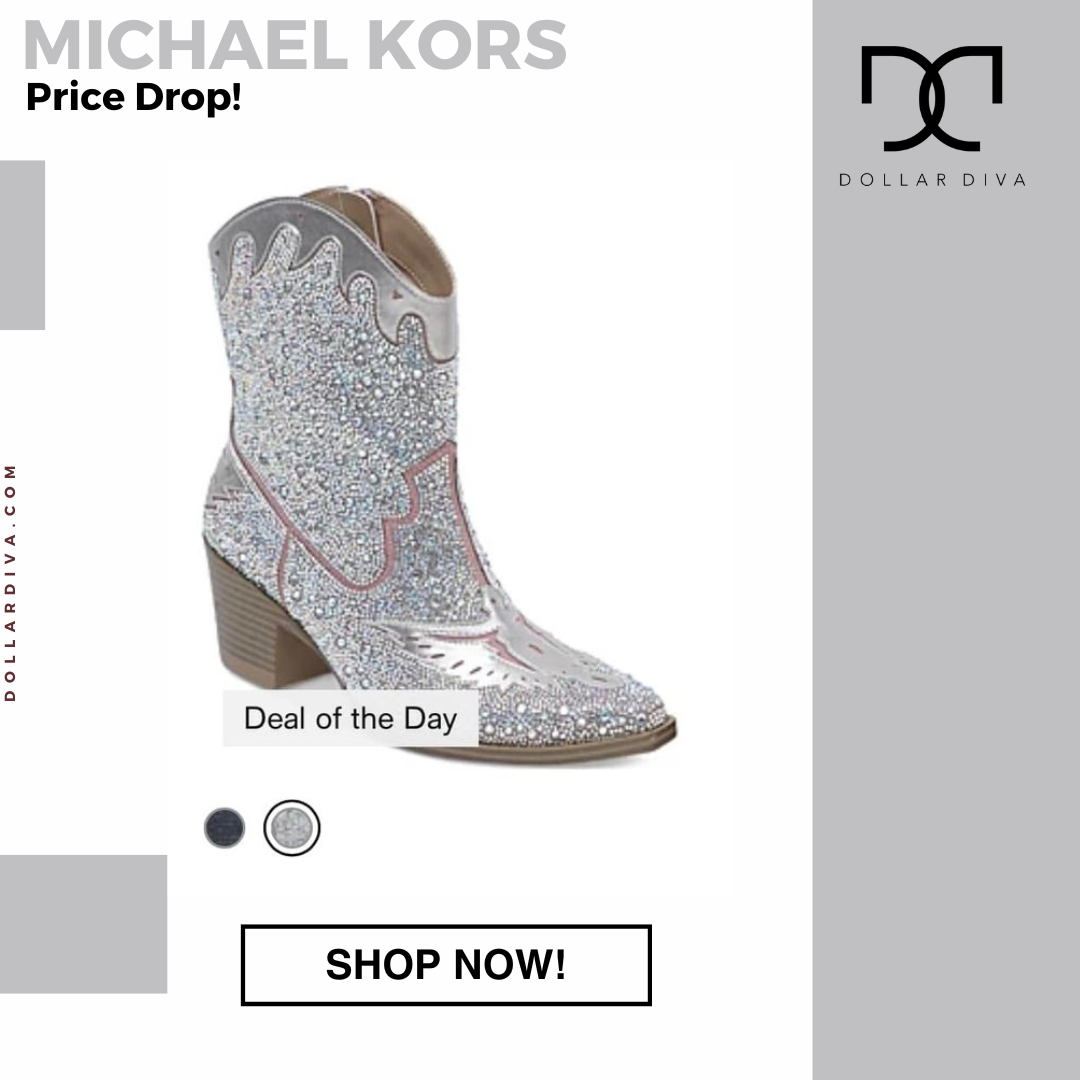Screen dimensions: 1080x1080
Task: Click the small gray block beside boot
Action: (x=22, y=245)
